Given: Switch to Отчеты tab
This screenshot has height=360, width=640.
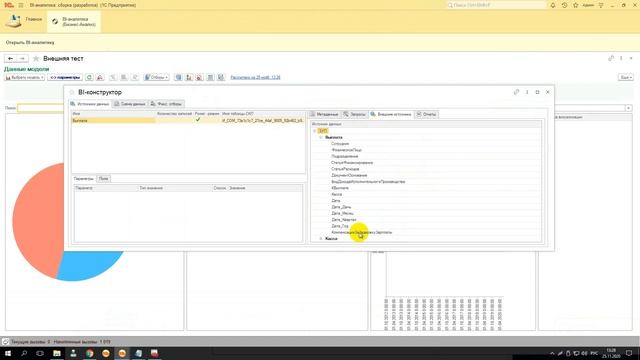Looking at the screenshot, I should coord(426,114).
